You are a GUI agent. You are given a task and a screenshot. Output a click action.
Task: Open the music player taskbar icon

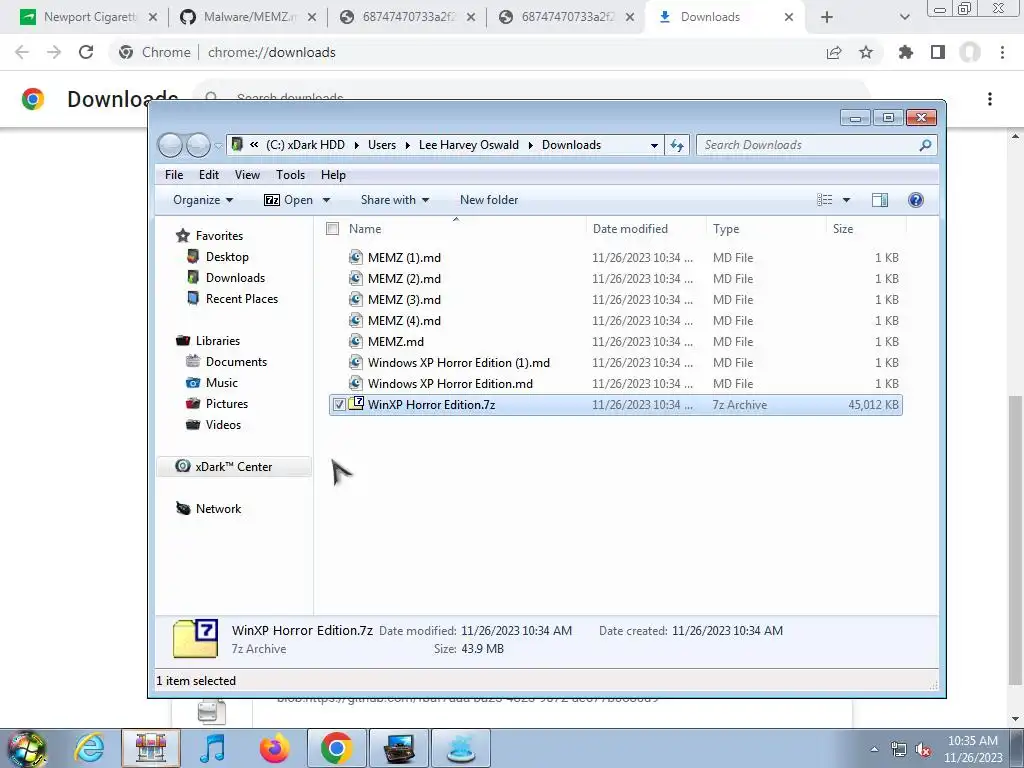[213, 747]
